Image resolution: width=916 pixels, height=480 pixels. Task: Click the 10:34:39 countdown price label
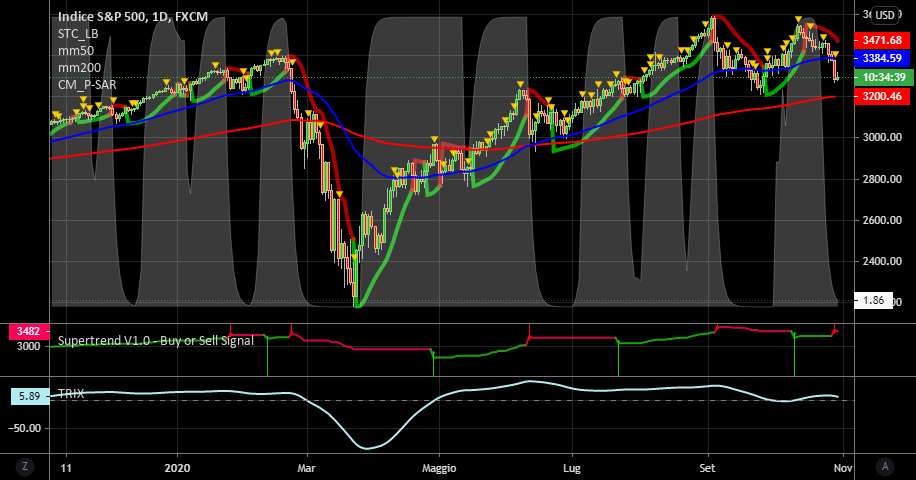pyautogui.click(x=883, y=77)
